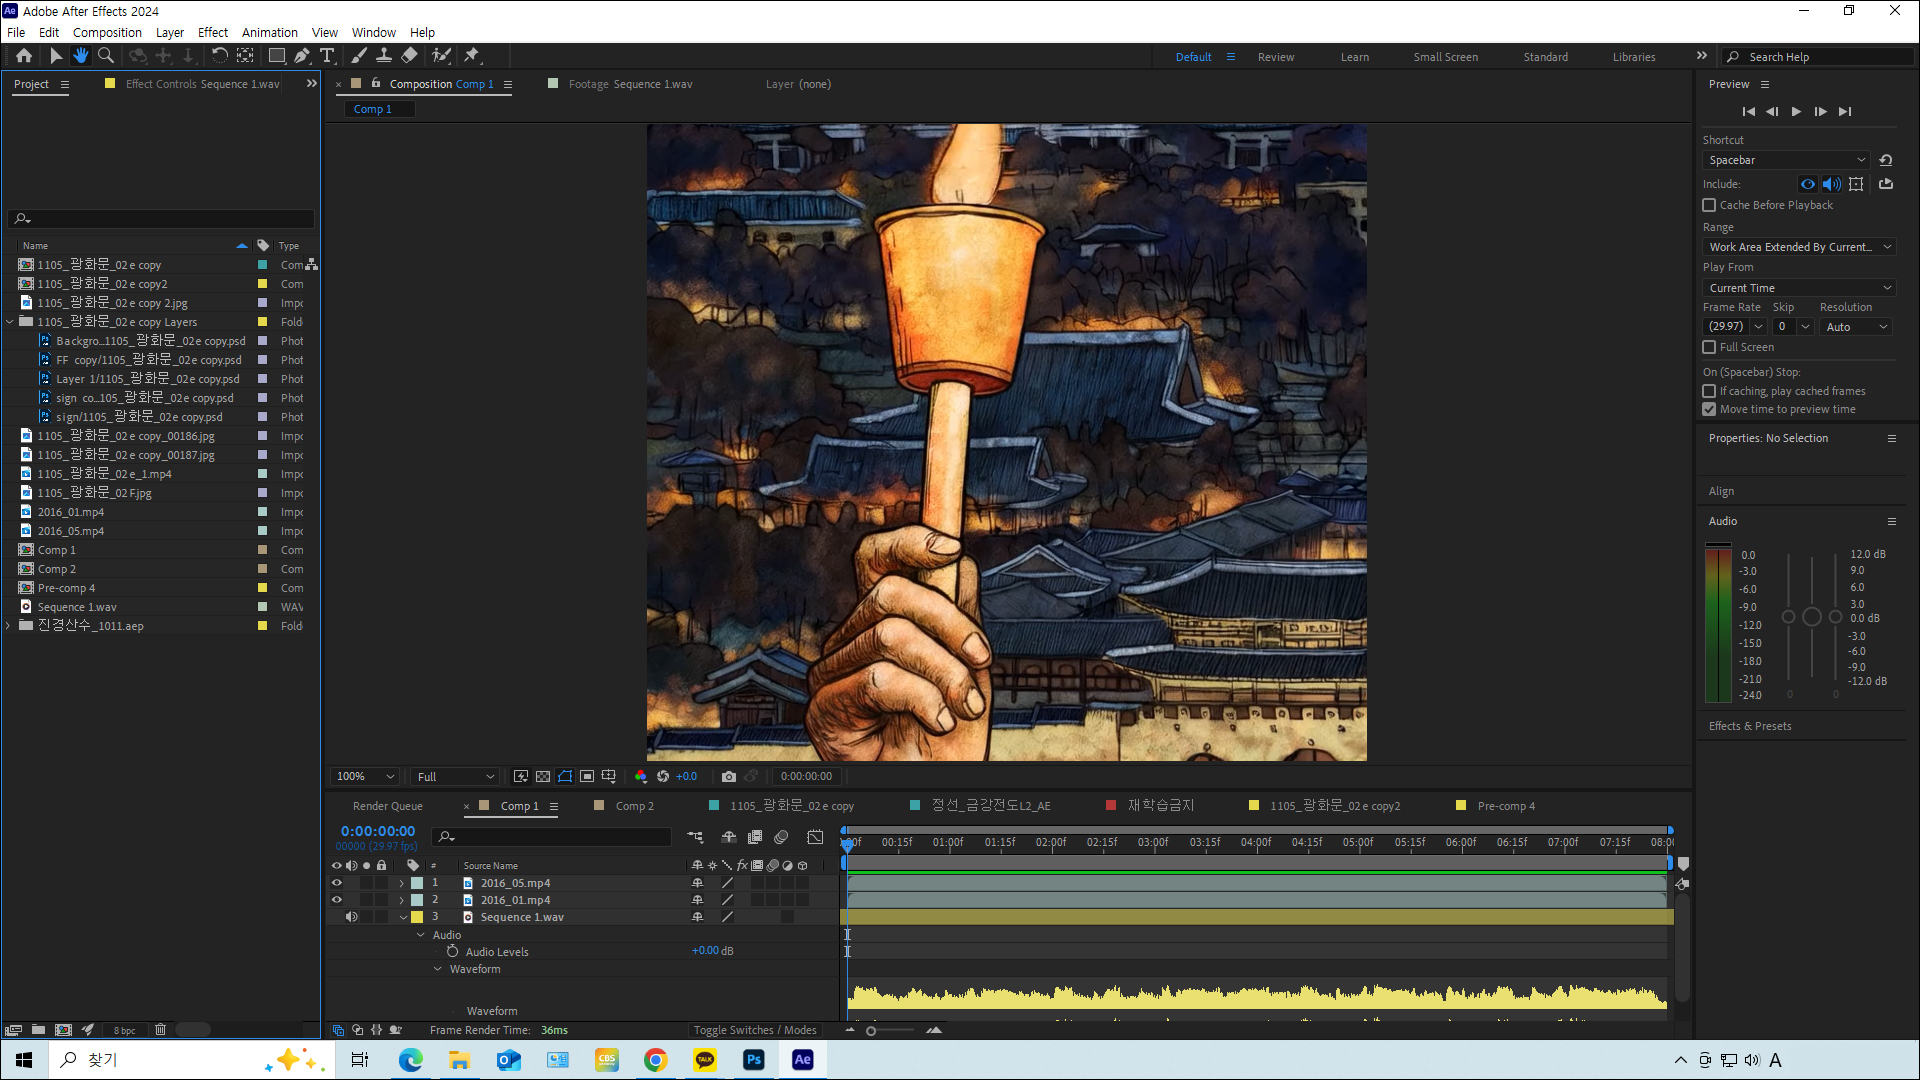Select the Type tool
The image size is (1920, 1080).
coord(327,56)
